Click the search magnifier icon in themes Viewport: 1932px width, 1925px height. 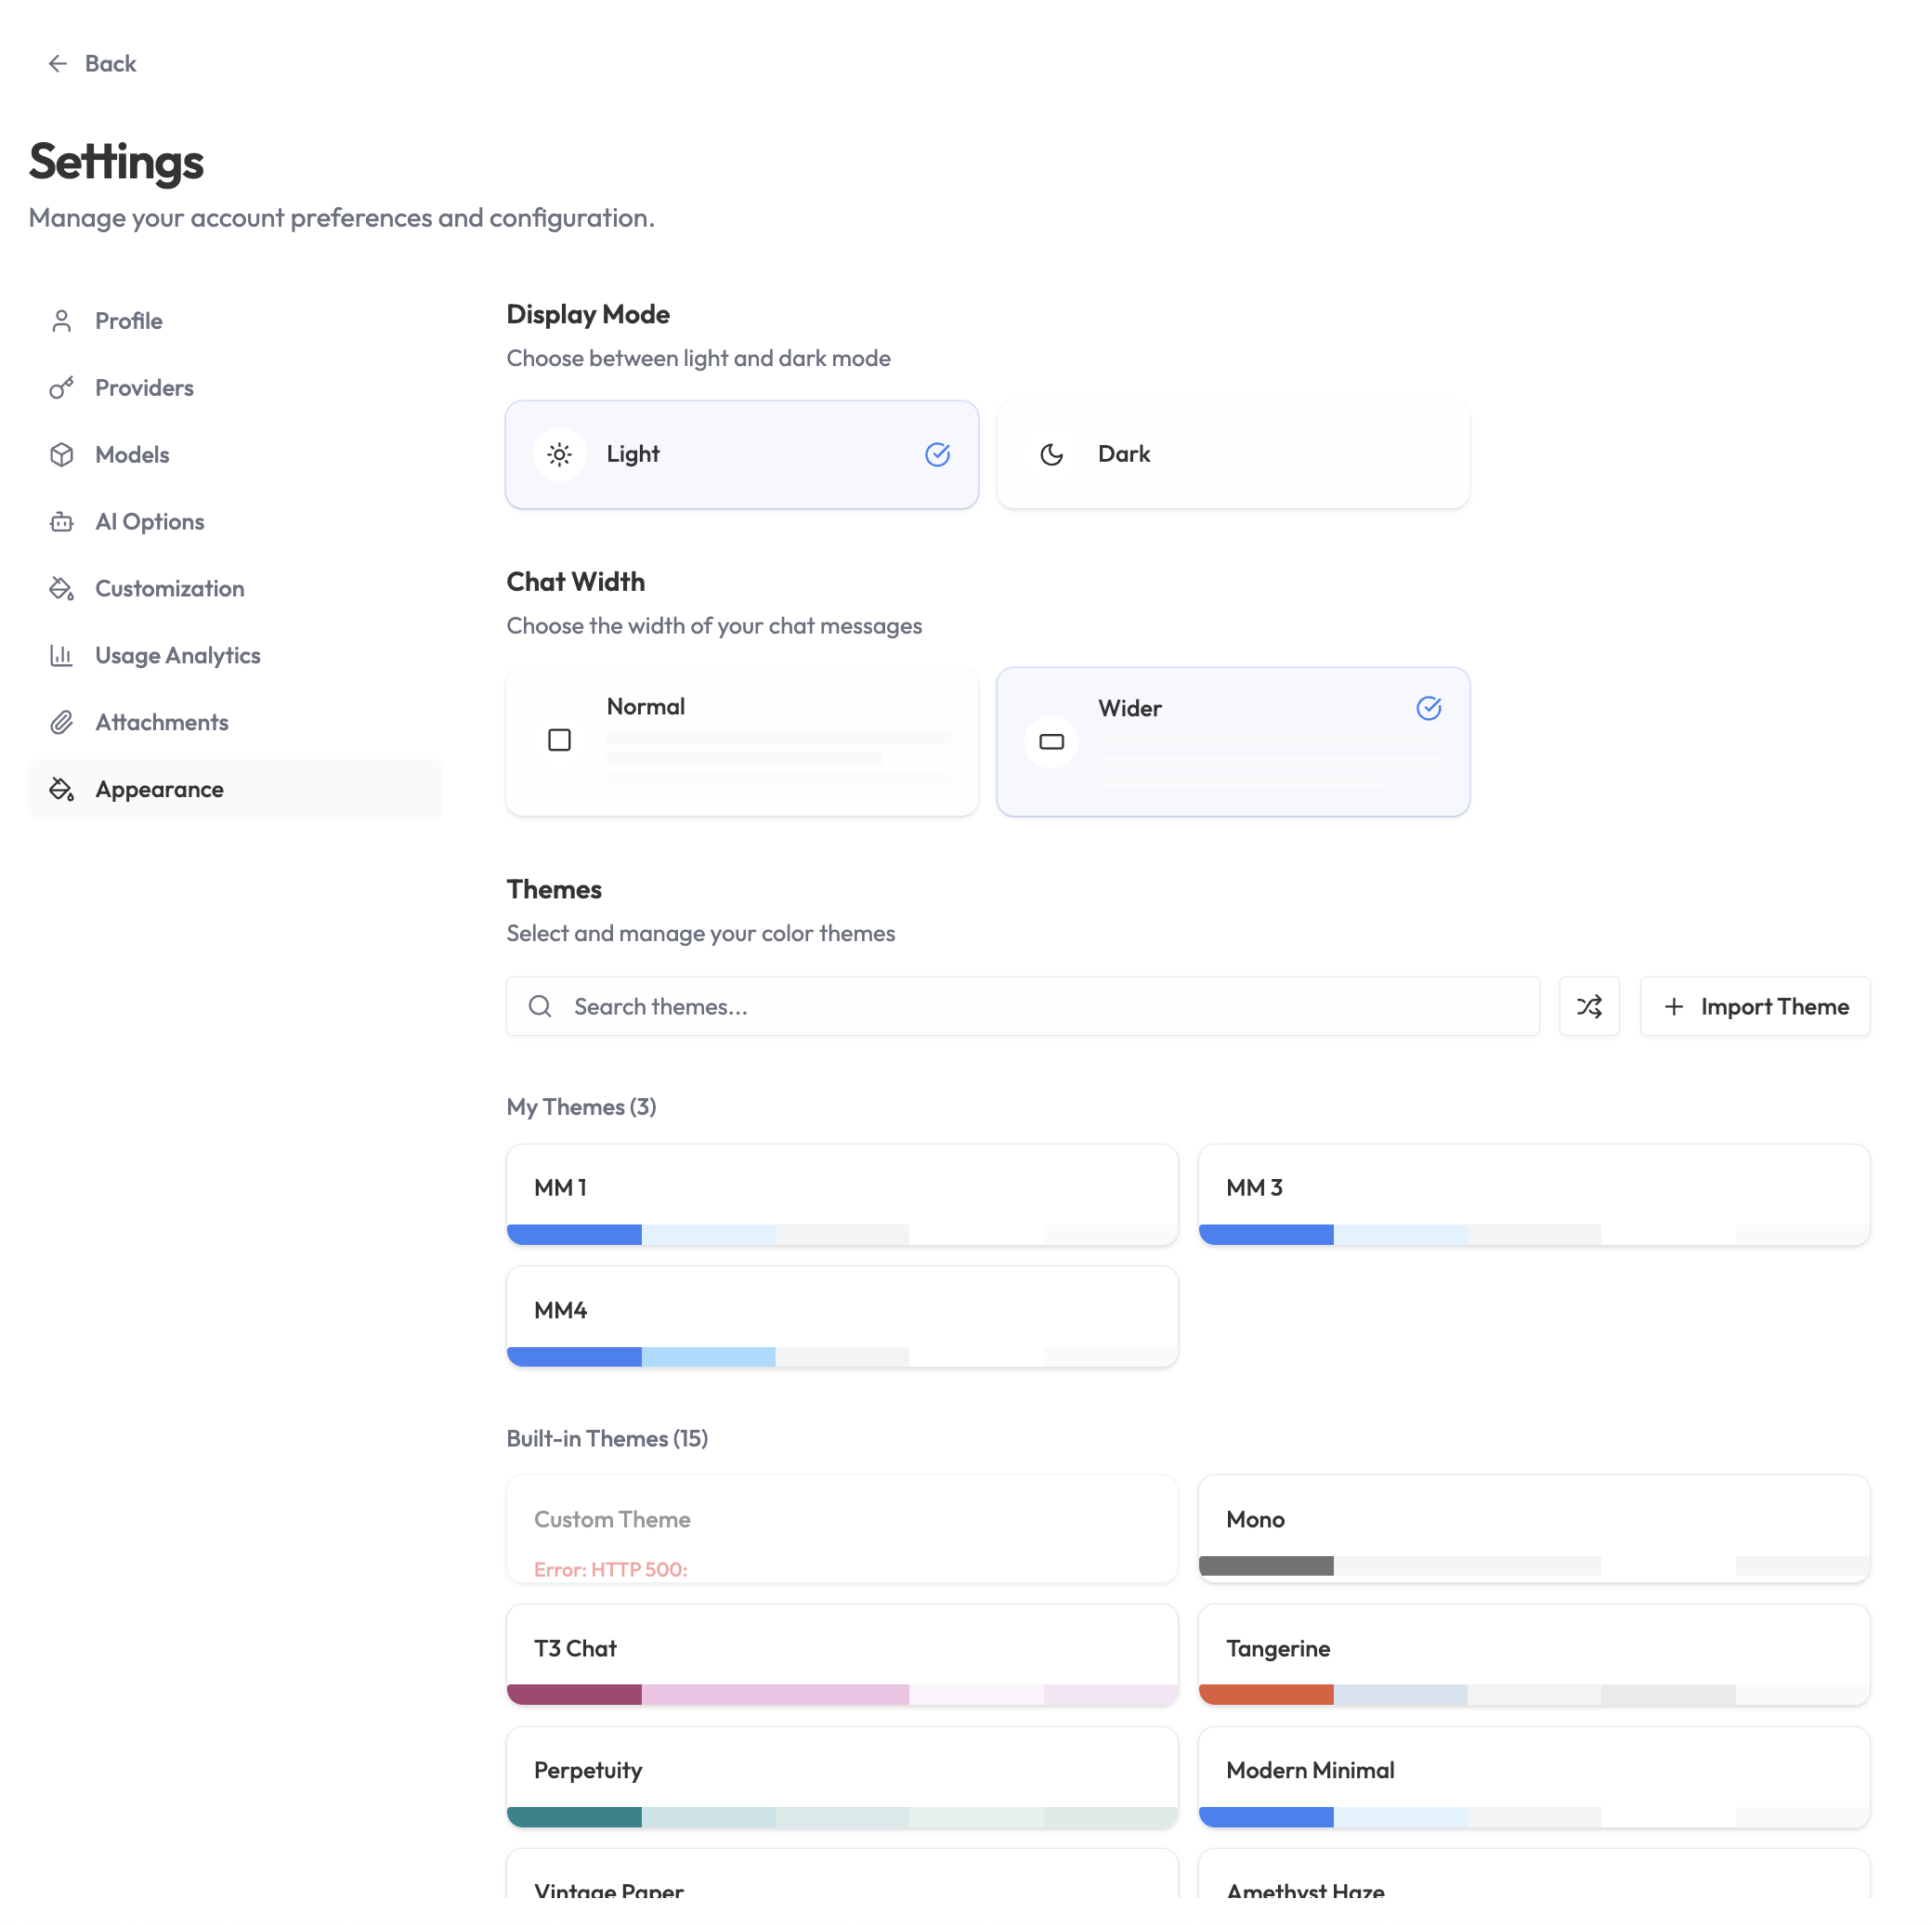(540, 1006)
